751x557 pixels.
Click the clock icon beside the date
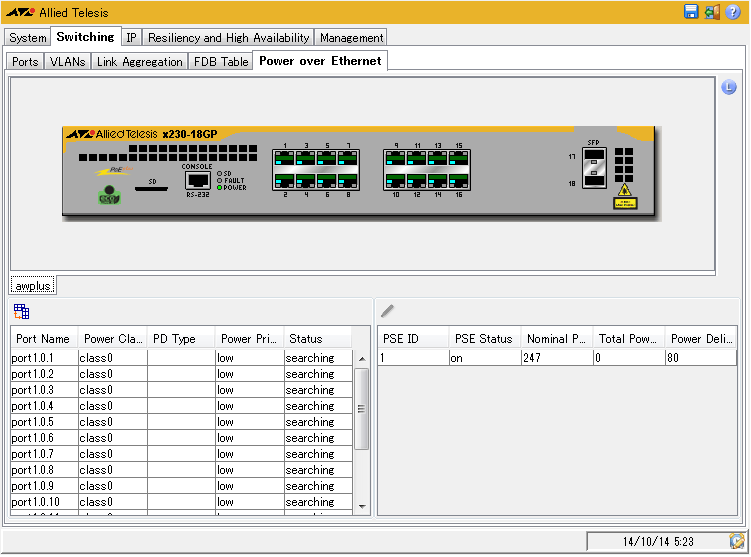coord(737,541)
